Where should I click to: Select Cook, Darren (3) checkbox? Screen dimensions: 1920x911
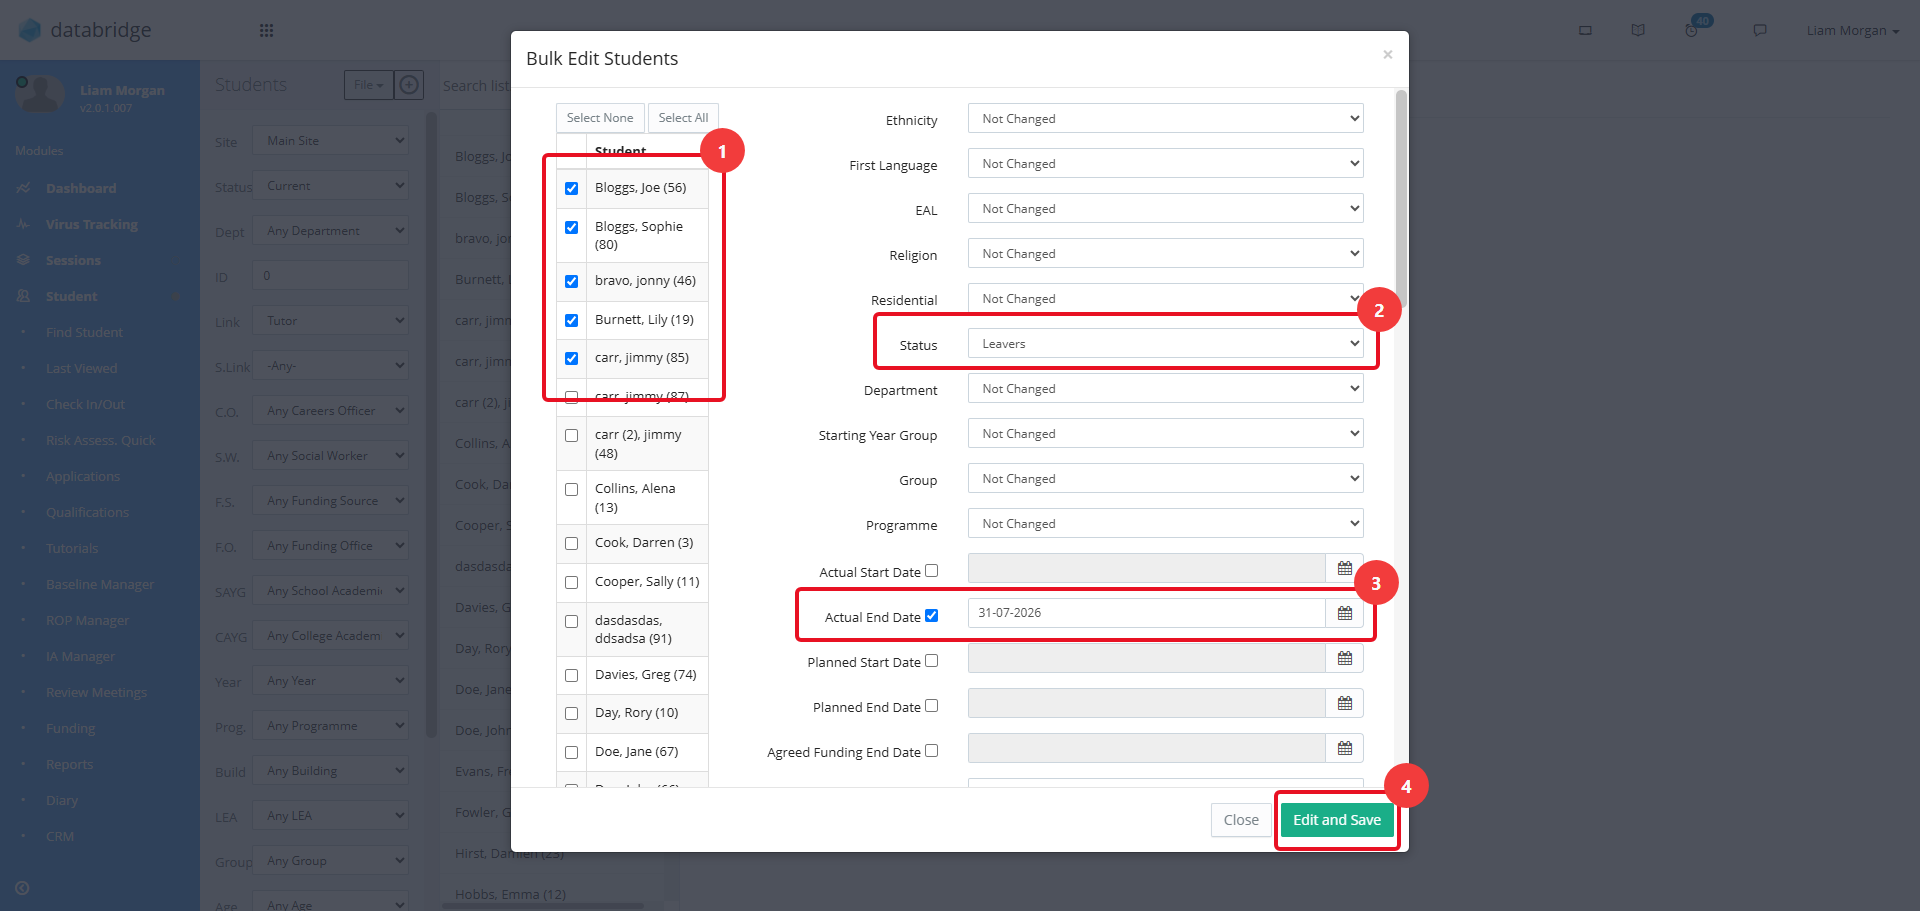click(571, 543)
